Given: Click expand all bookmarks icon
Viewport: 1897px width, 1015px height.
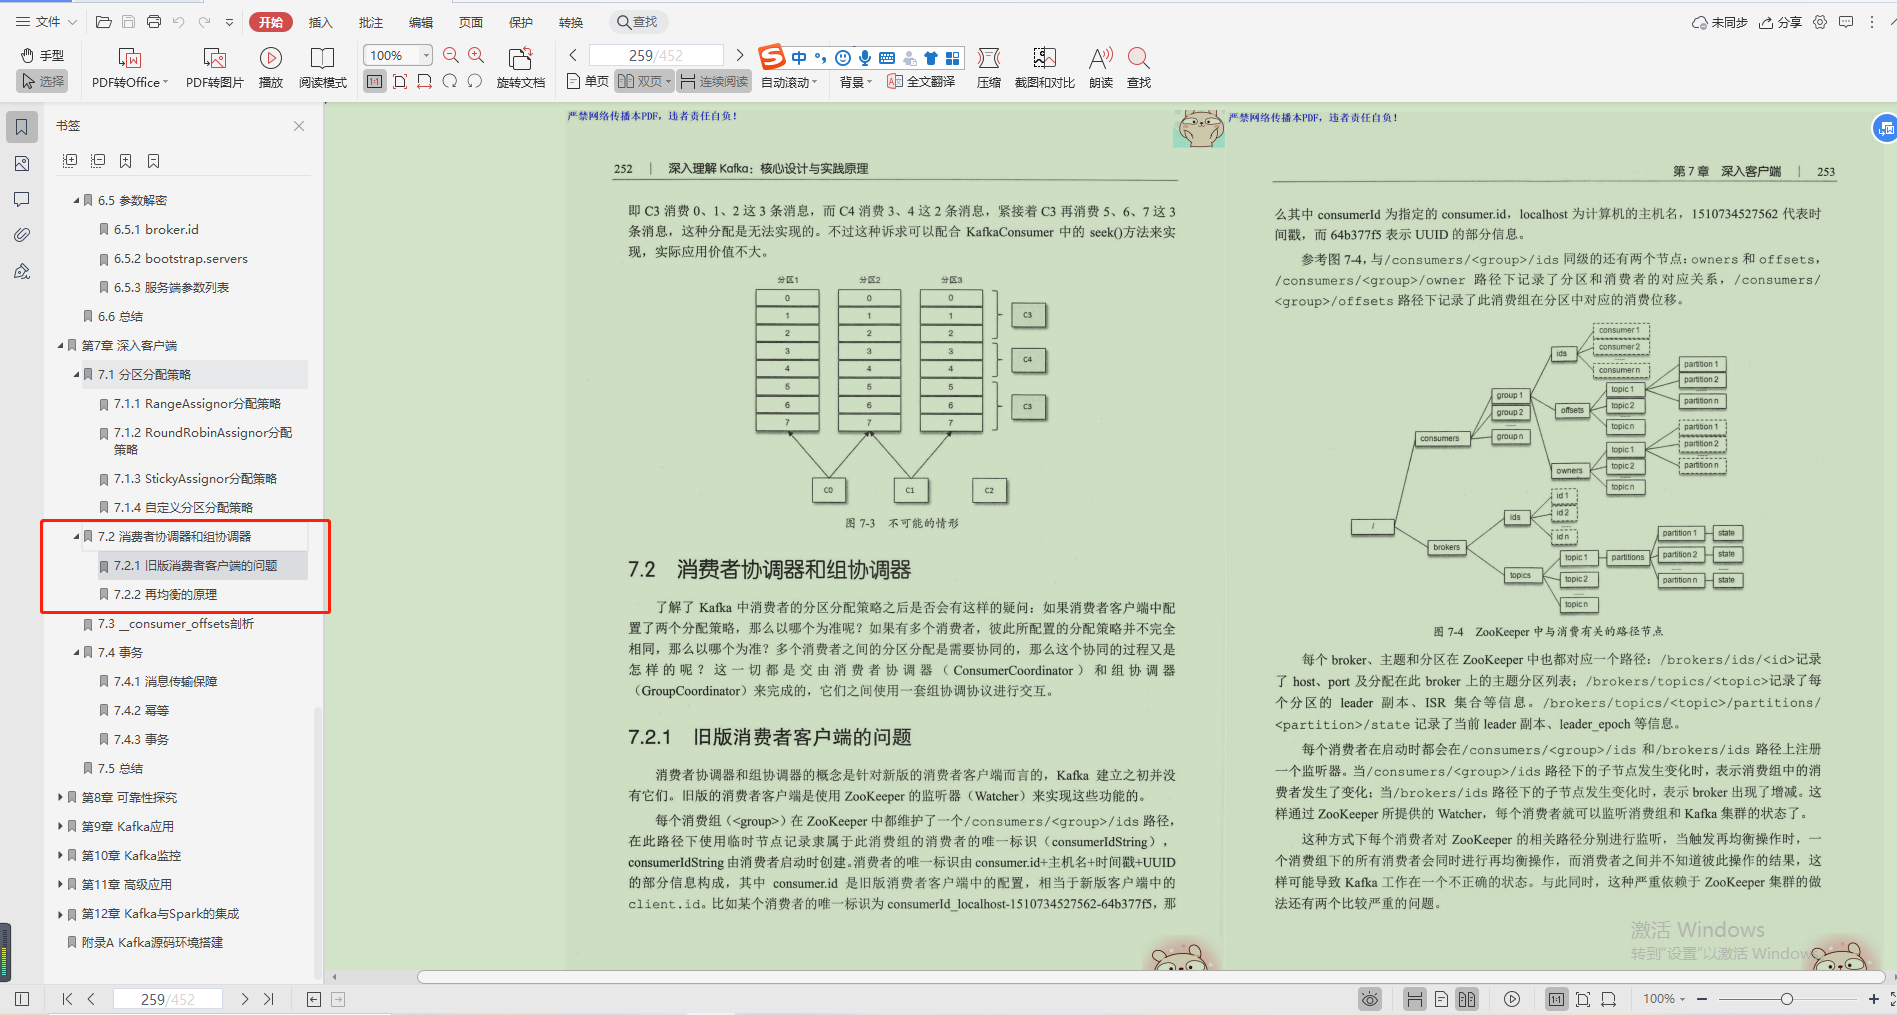Looking at the screenshot, I should pos(70,161).
